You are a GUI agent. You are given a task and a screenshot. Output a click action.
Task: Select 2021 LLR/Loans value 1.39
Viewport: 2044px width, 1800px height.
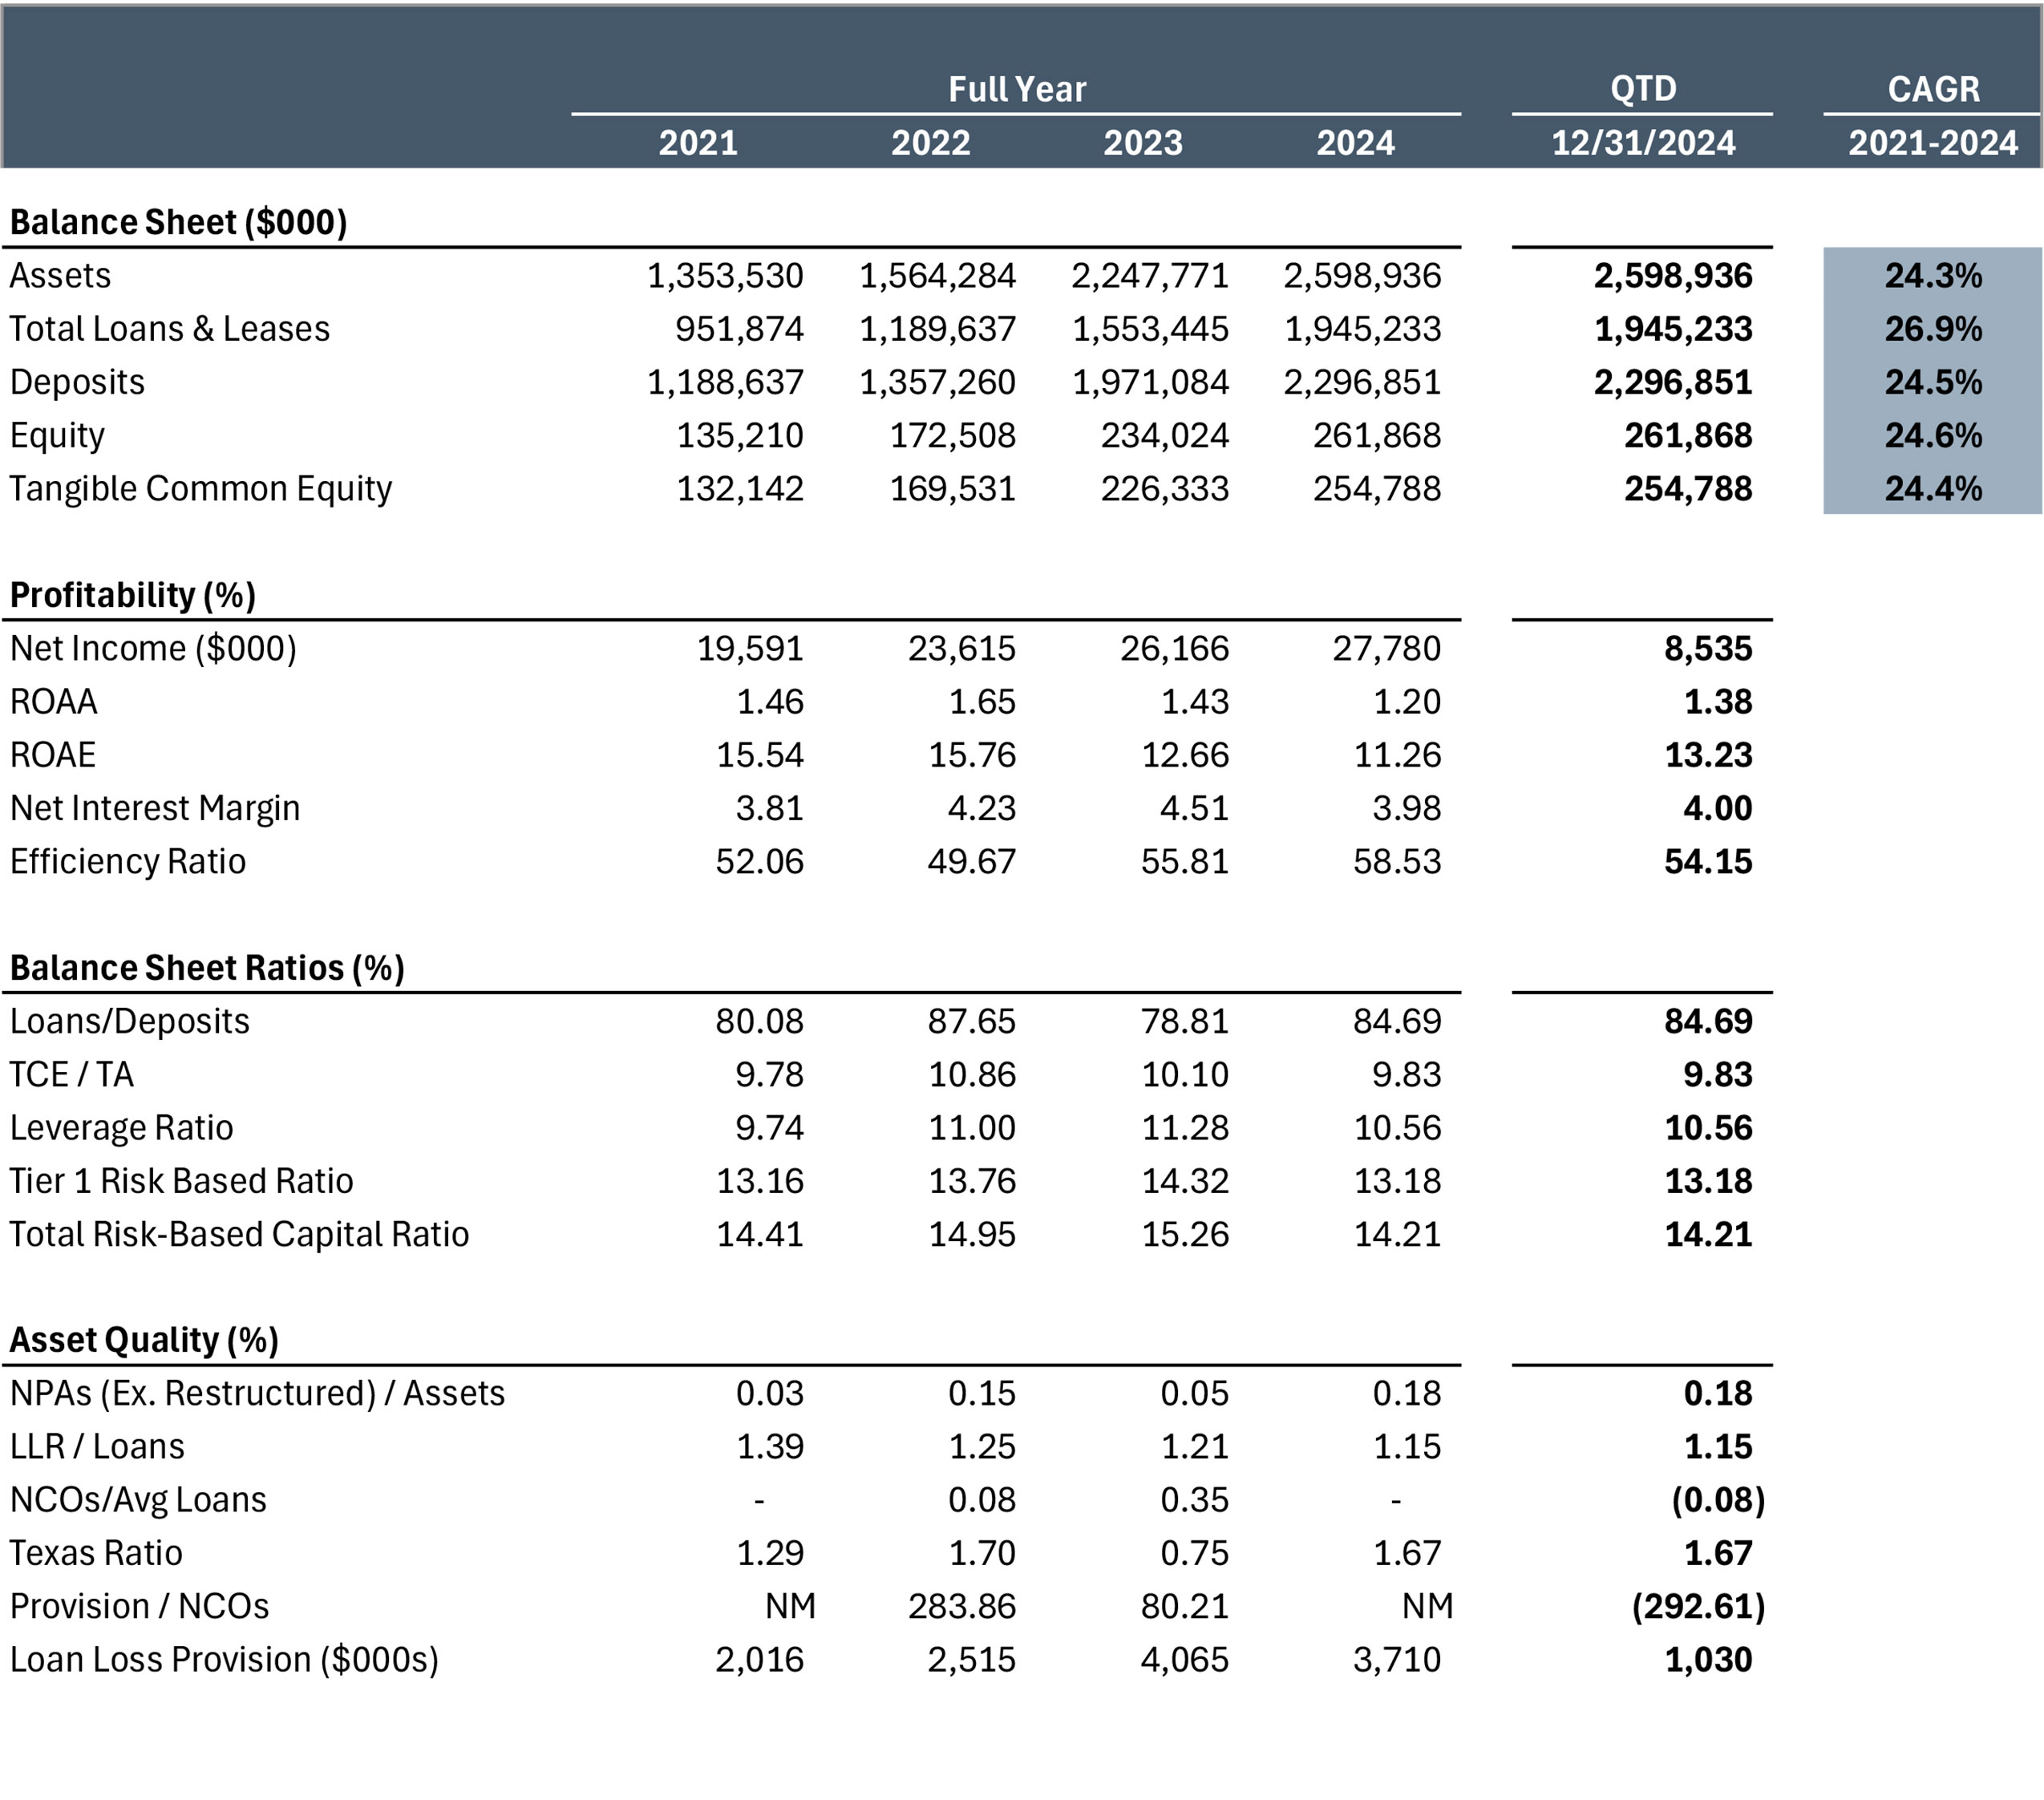click(x=770, y=1446)
